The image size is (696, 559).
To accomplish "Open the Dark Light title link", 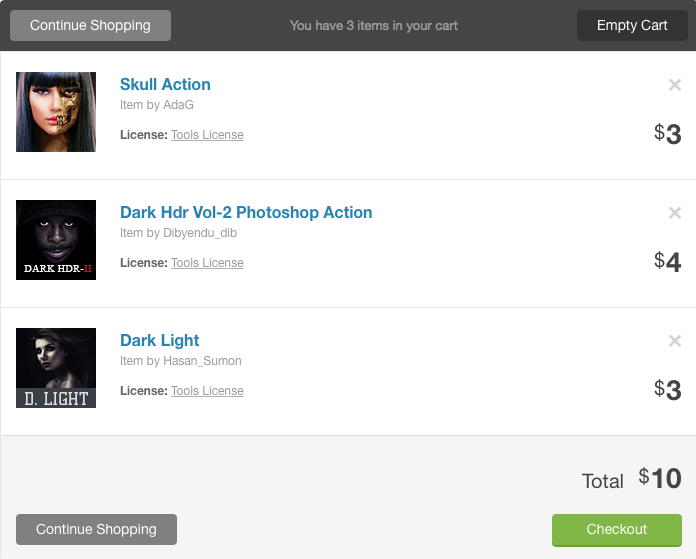I will click(160, 340).
